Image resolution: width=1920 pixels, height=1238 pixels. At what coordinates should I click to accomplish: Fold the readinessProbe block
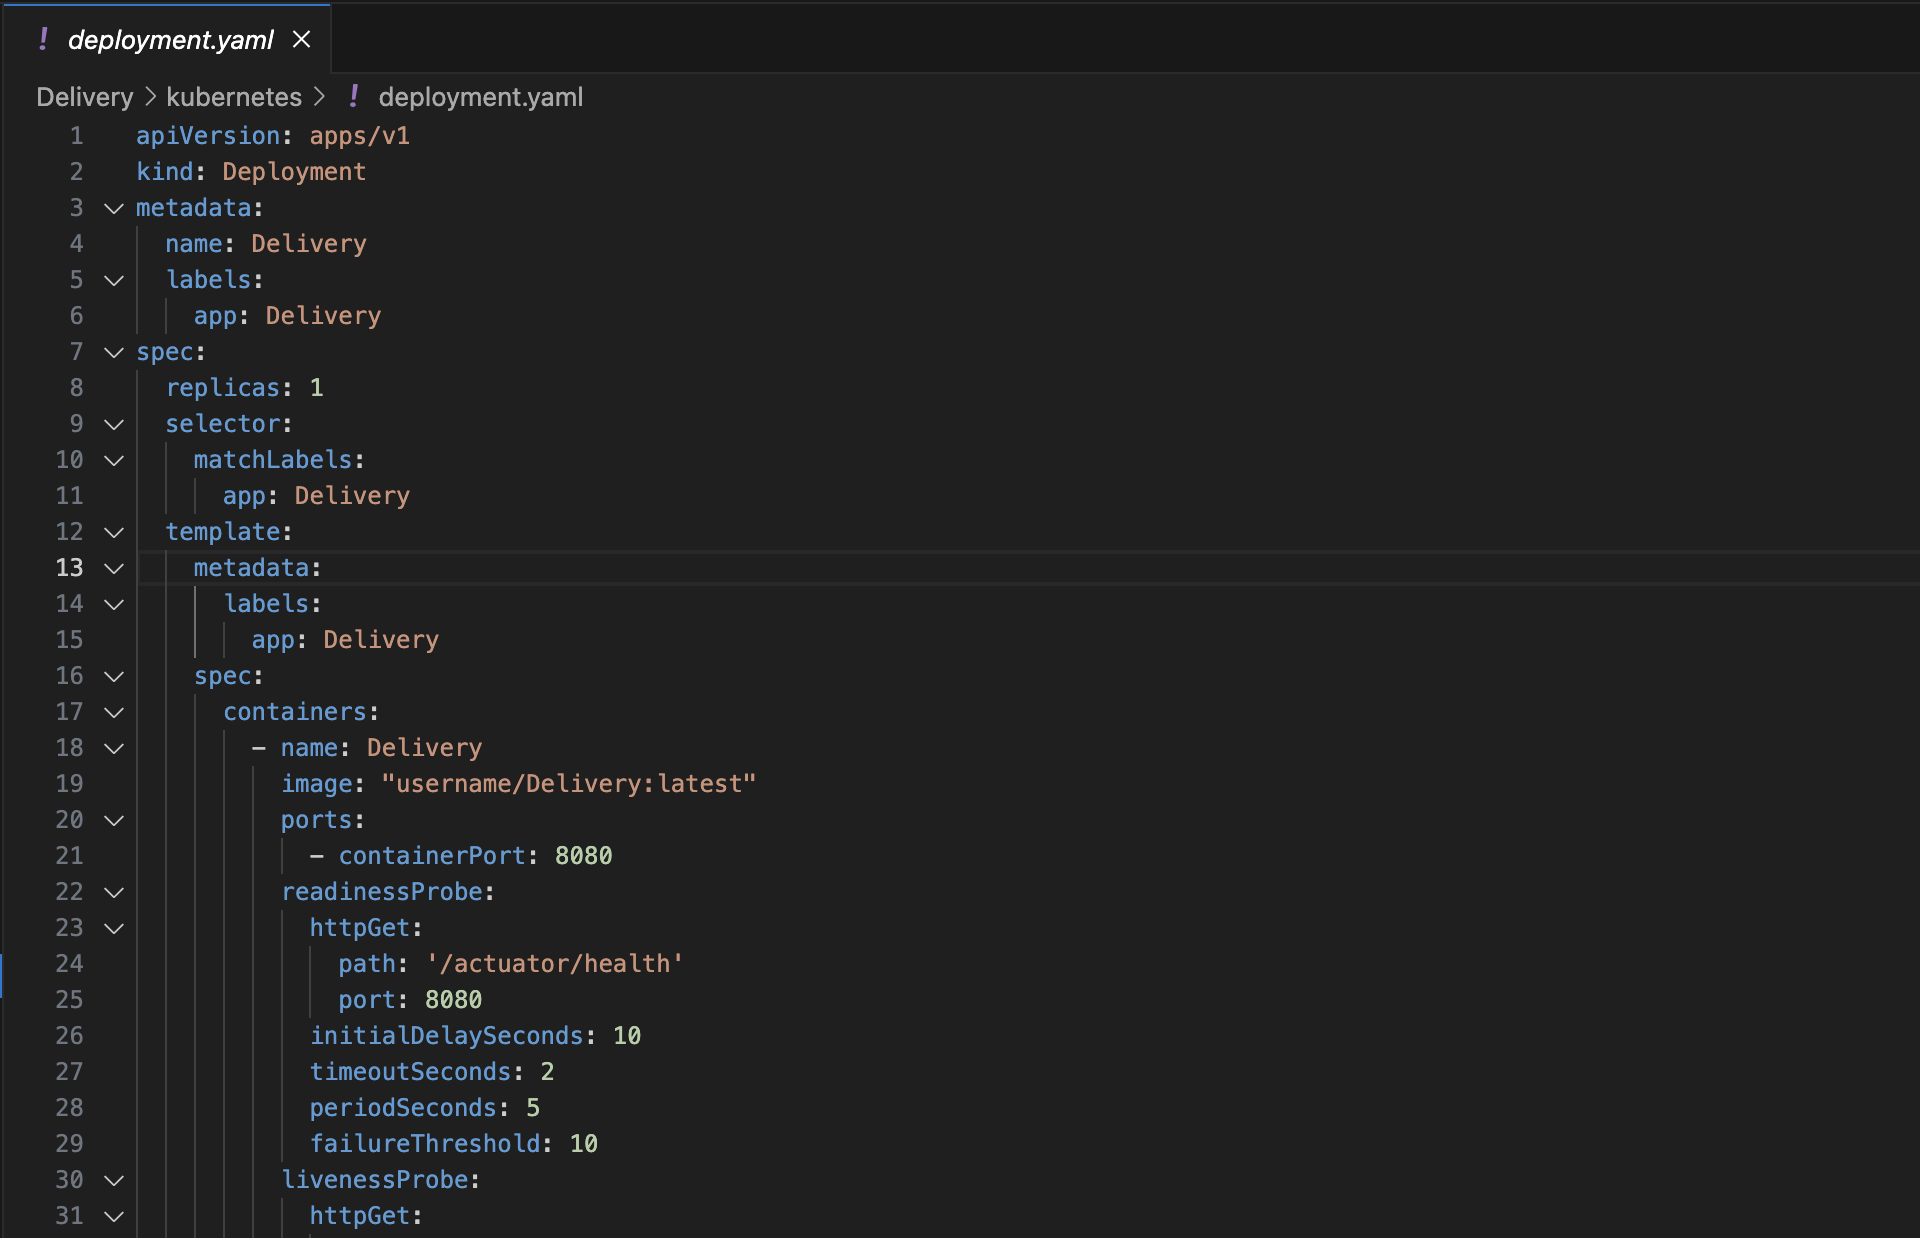(x=114, y=892)
